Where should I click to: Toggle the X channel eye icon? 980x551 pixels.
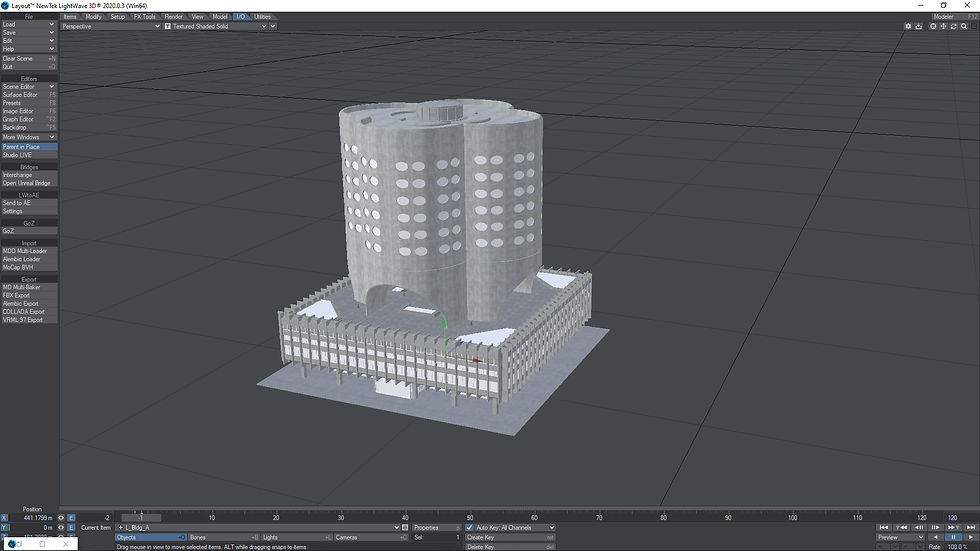coord(61,518)
